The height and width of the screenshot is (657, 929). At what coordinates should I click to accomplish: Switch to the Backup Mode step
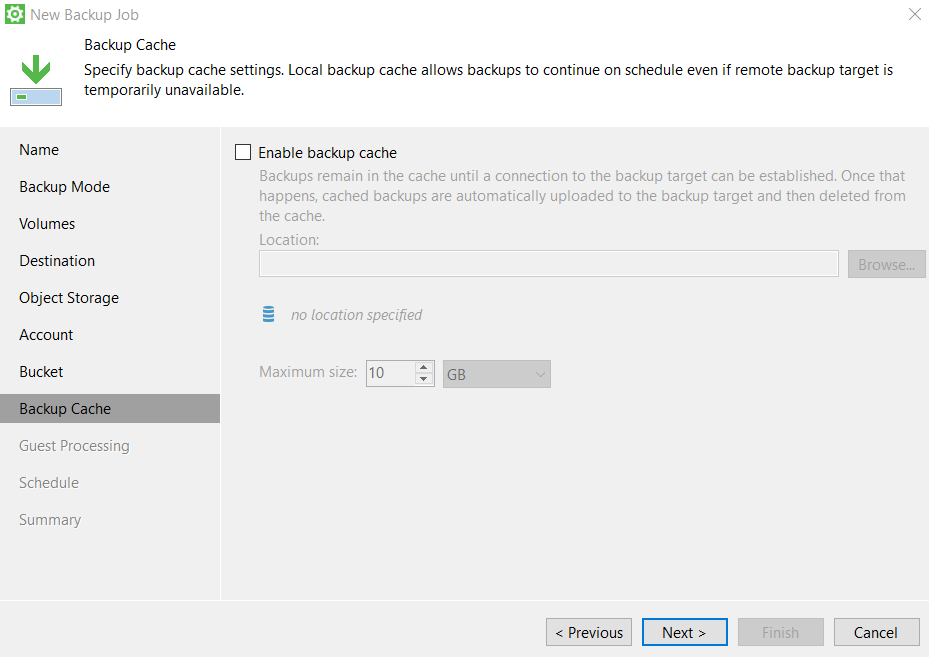pos(64,187)
